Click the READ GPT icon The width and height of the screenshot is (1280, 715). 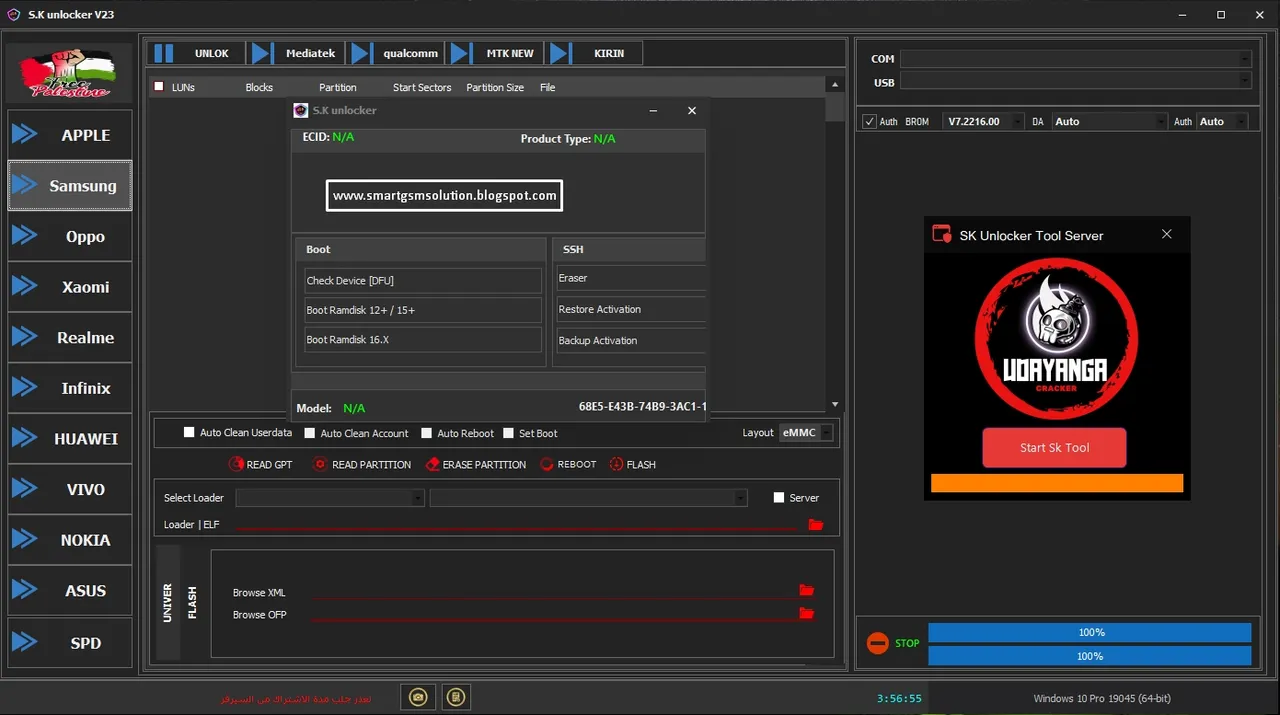(x=236, y=464)
